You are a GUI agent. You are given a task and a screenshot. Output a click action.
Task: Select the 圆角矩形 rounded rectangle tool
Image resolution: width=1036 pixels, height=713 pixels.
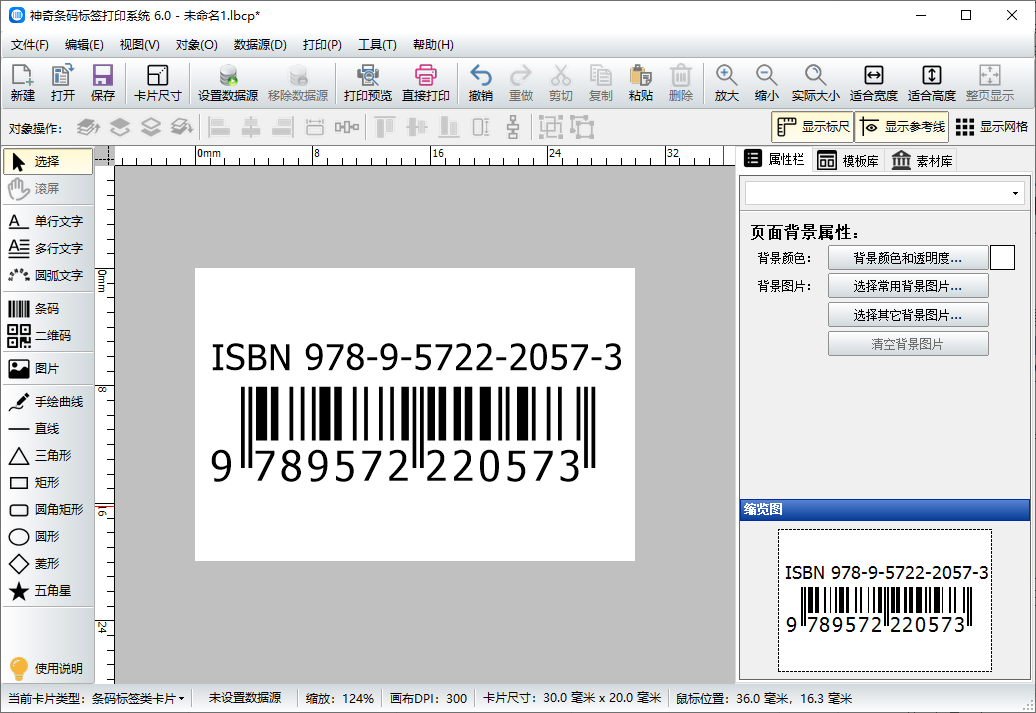pos(48,510)
